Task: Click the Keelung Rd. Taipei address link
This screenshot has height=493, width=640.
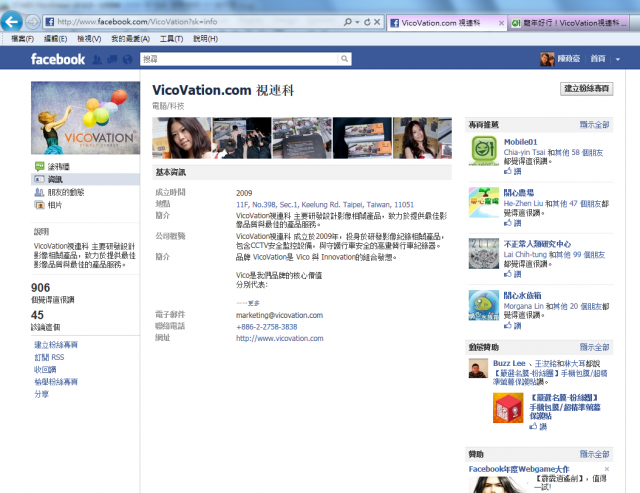Action: point(325,204)
